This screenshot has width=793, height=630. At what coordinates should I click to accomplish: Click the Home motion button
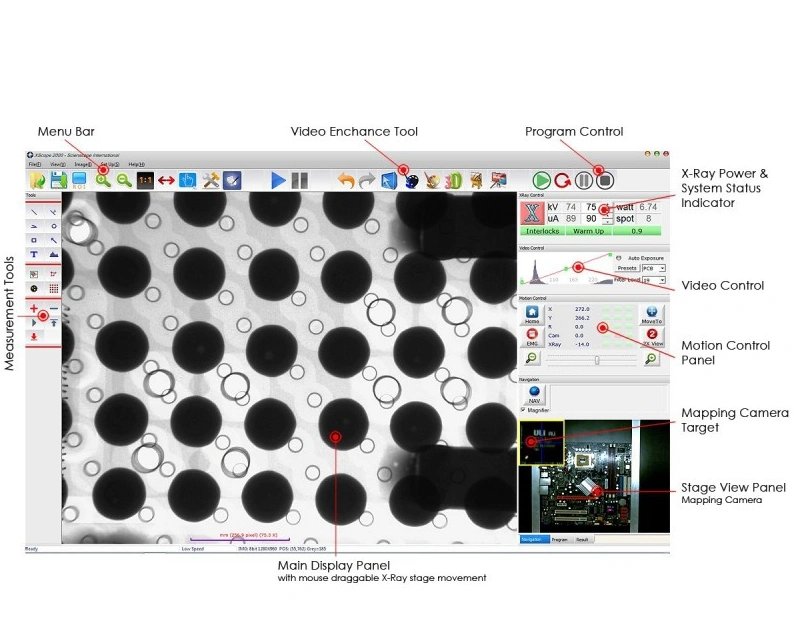[x=532, y=314]
